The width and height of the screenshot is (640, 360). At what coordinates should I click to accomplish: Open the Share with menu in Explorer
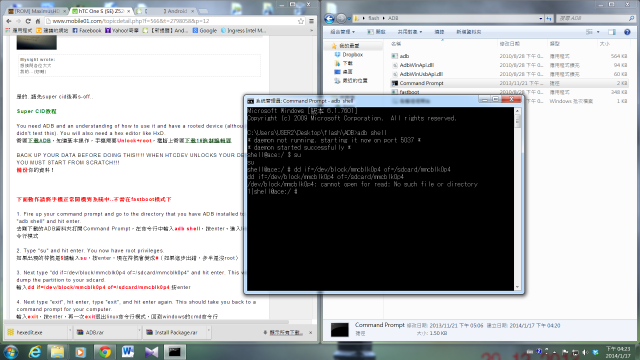click(410, 32)
